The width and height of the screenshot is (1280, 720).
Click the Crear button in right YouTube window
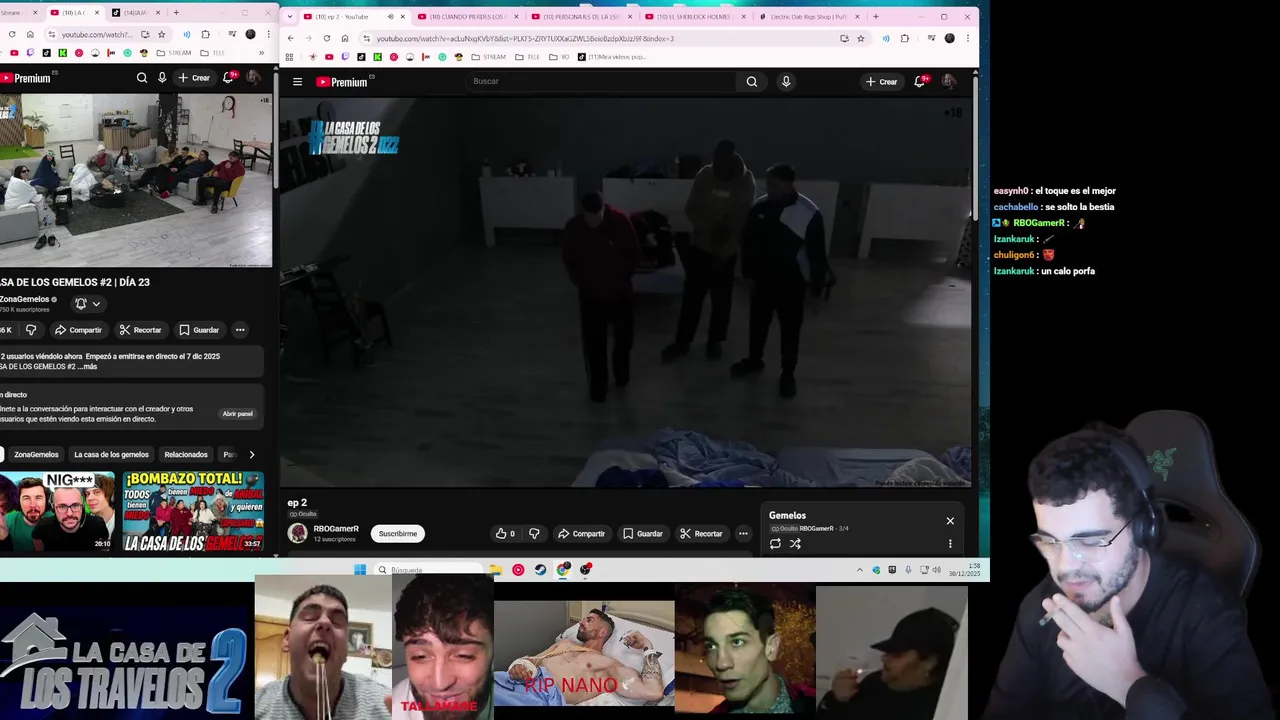click(x=881, y=82)
